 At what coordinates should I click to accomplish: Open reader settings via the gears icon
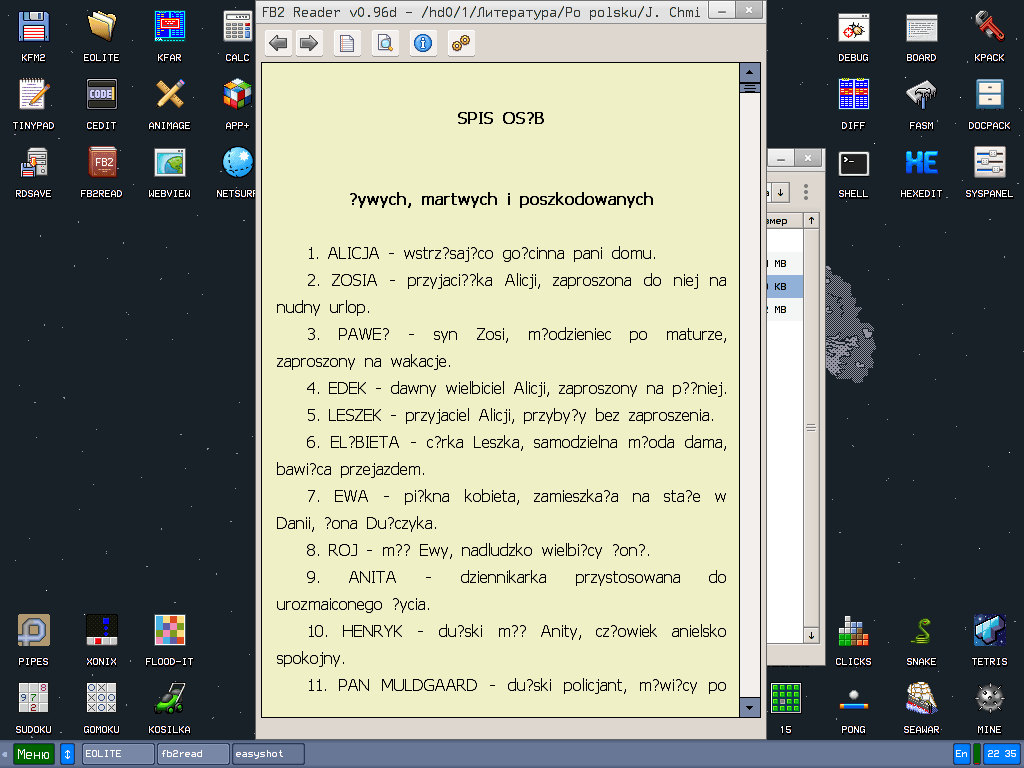tap(461, 43)
